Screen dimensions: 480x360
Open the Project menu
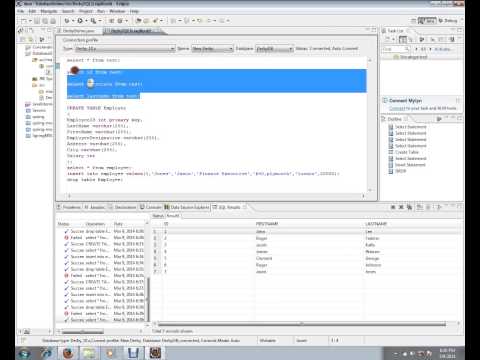click(86, 11)
